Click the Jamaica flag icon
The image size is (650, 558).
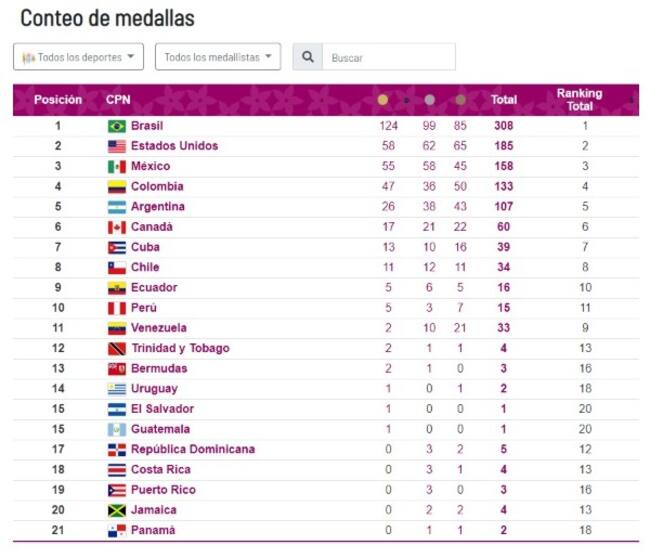pyautogui.click(x=117, y=510)
